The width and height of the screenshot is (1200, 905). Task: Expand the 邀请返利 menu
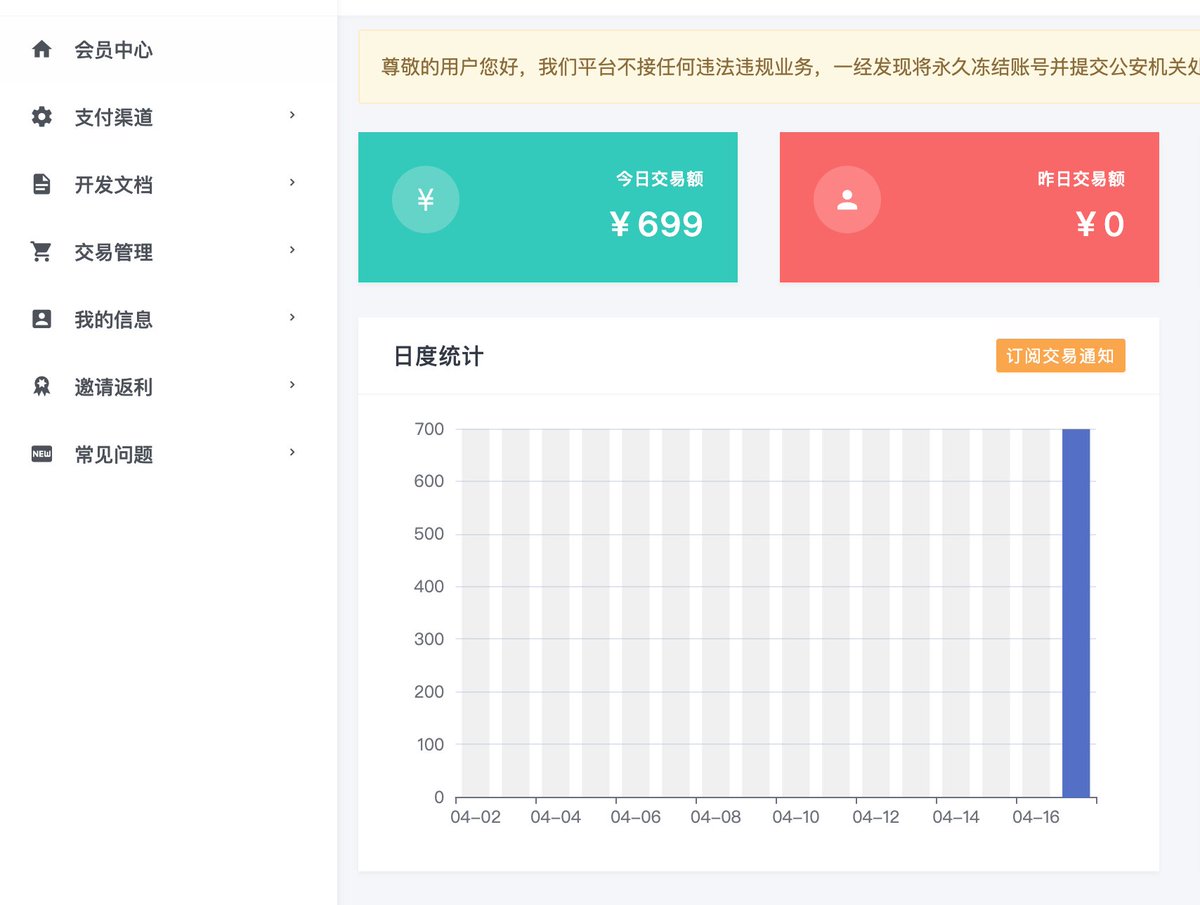click(x=292, y=385)
